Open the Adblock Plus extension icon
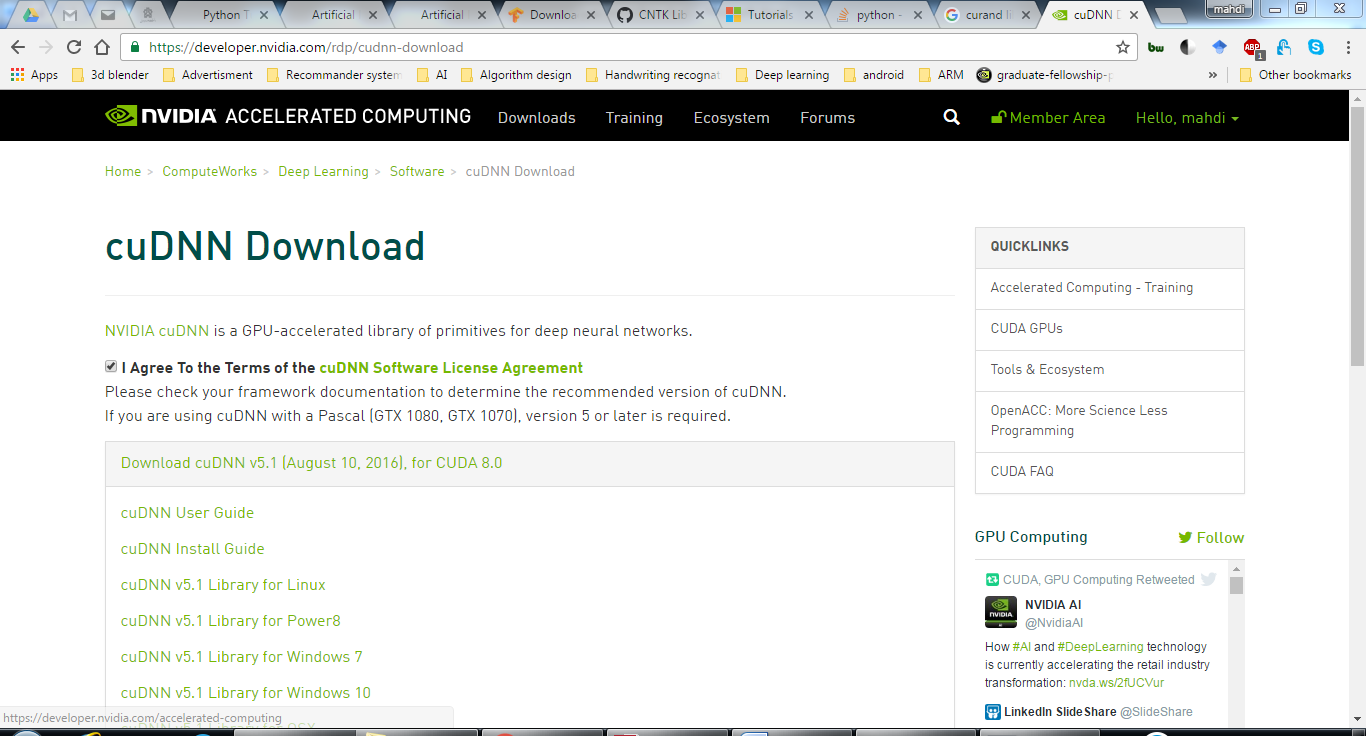1366x736 pixels. [x=1252, y=47]
